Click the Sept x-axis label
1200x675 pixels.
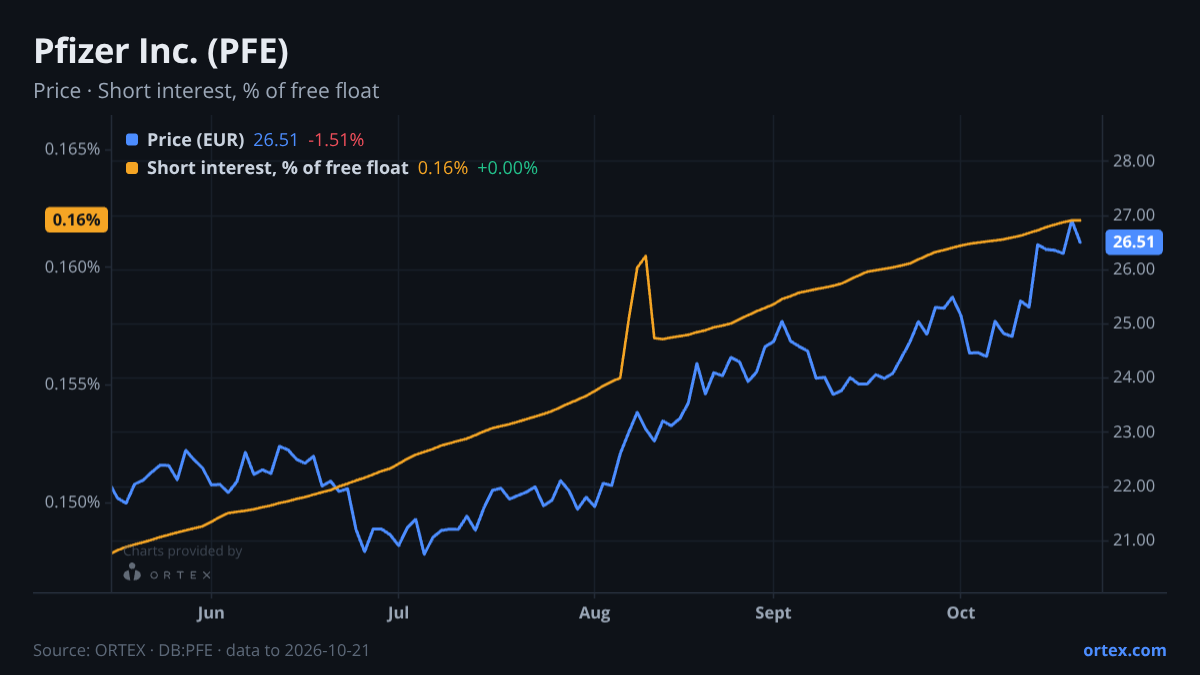click(773, 612)
